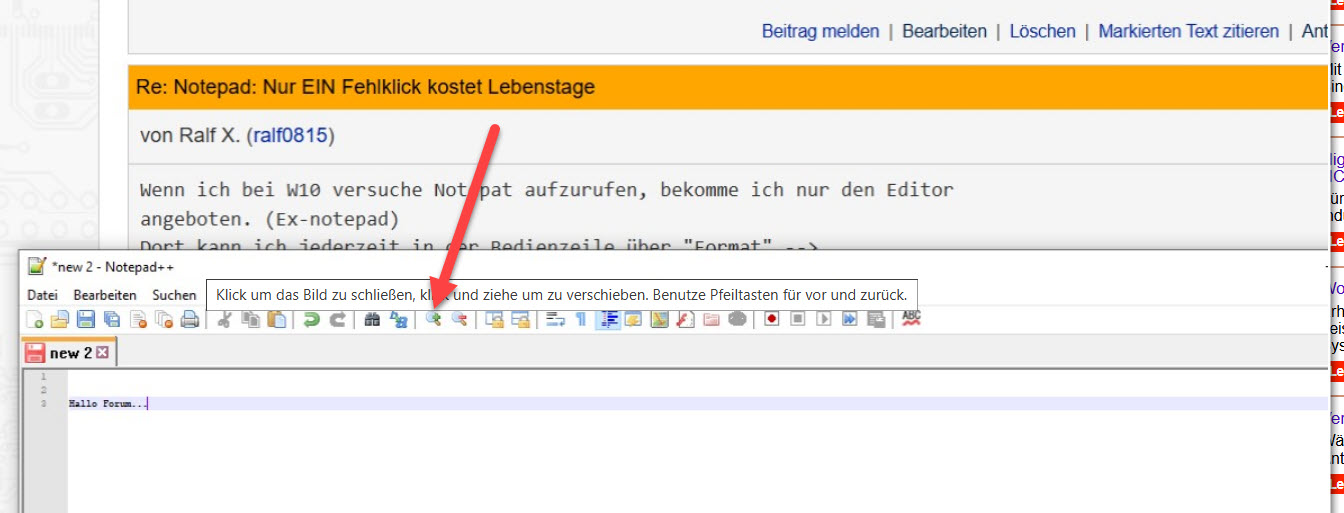Open the Suchen menu
The image size is (1344, 513).
[174, 295]
